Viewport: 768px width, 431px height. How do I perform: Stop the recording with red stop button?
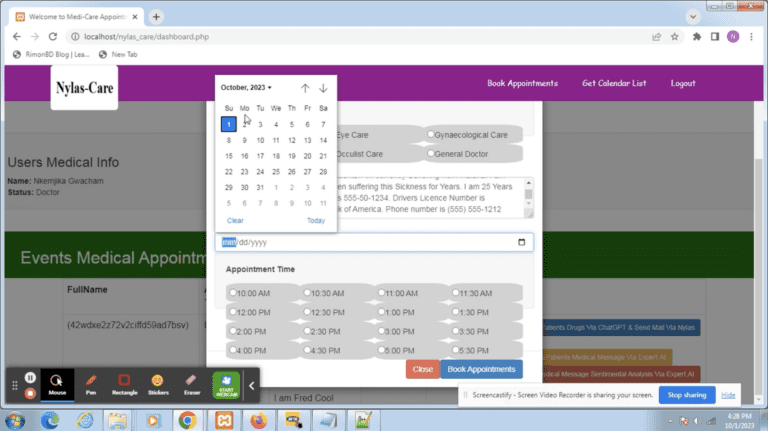[30, 393]
